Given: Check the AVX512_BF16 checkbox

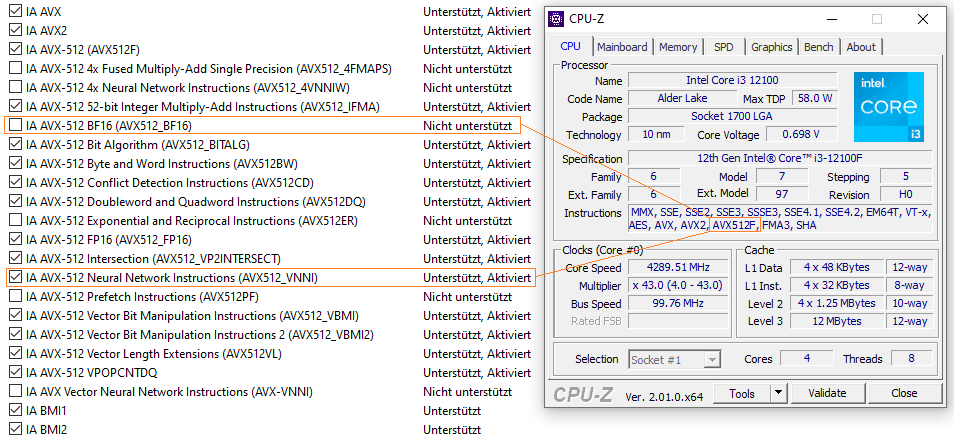Looking at the screenshot, I should point(16,126).
